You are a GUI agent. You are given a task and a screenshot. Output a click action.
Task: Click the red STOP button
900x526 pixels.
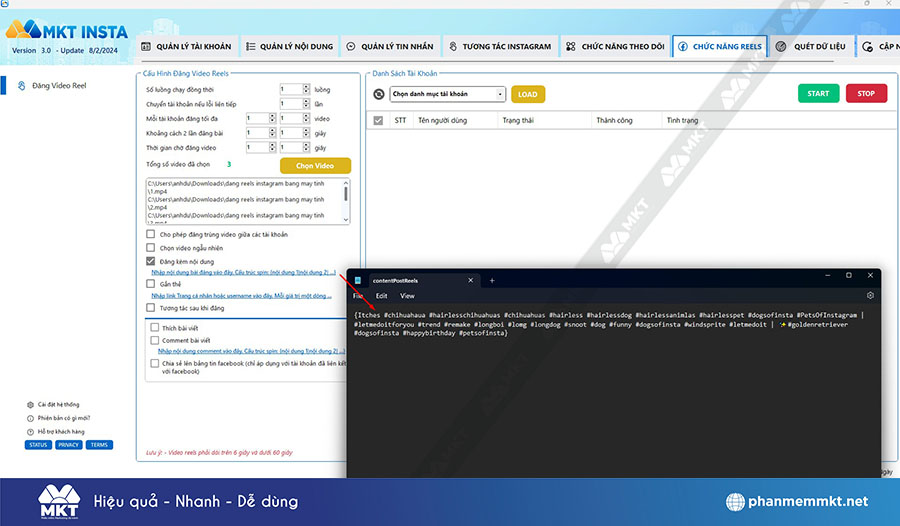[866, 94]
